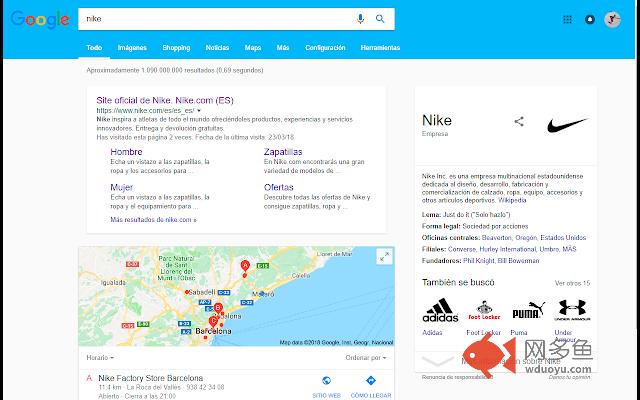Open Nike Factory Store Barcelona listing
The width and height of the screenshot is (640, 400).
[x=151, y=378]
